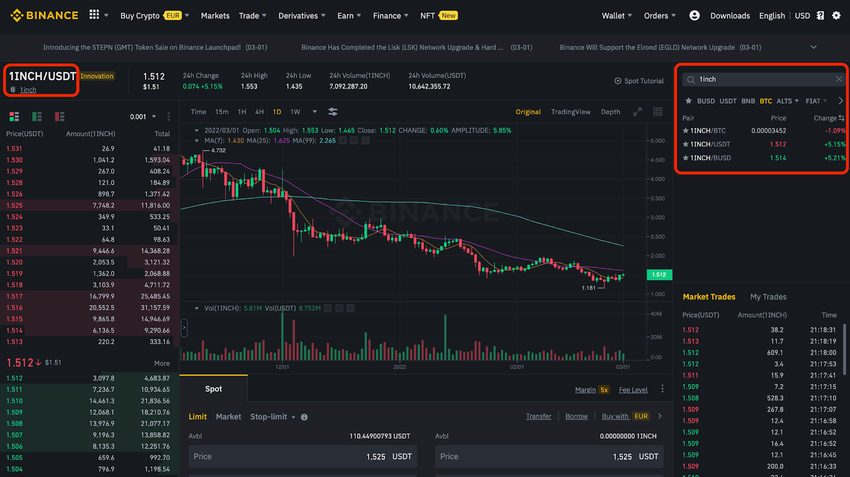
Task: Open the Trade dropdown menu
Action: coord(253,16)
